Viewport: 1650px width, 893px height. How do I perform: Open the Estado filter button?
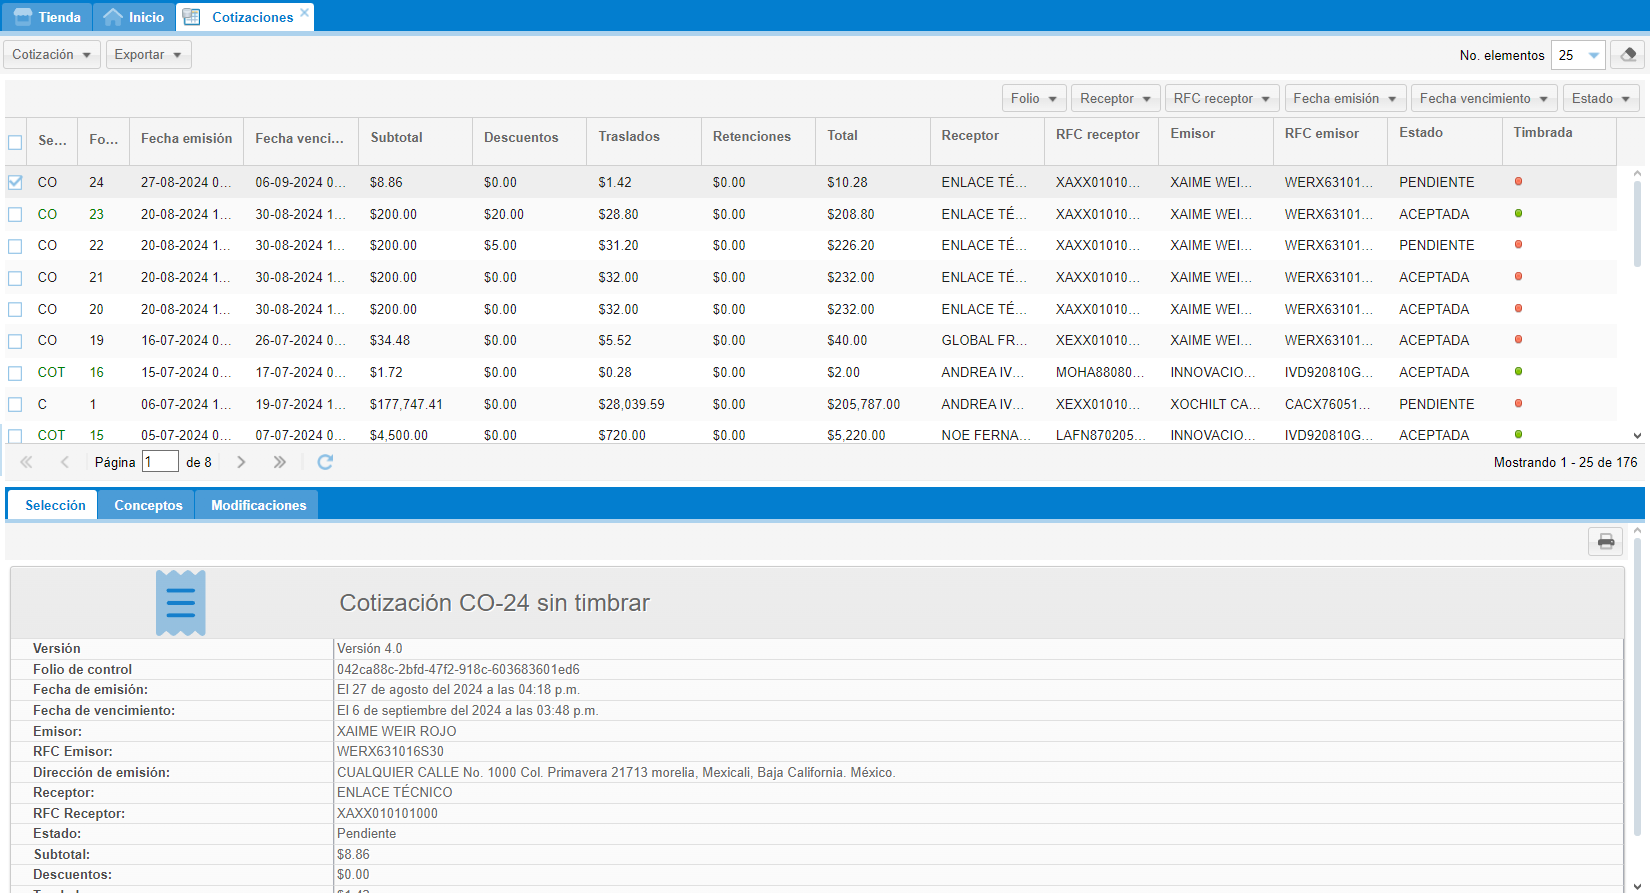pyautogui.click(x=1600, y=98)
